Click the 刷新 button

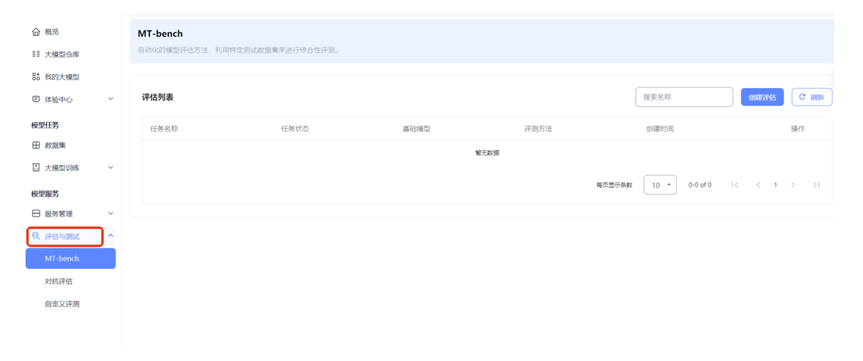[x=812, y=97]
